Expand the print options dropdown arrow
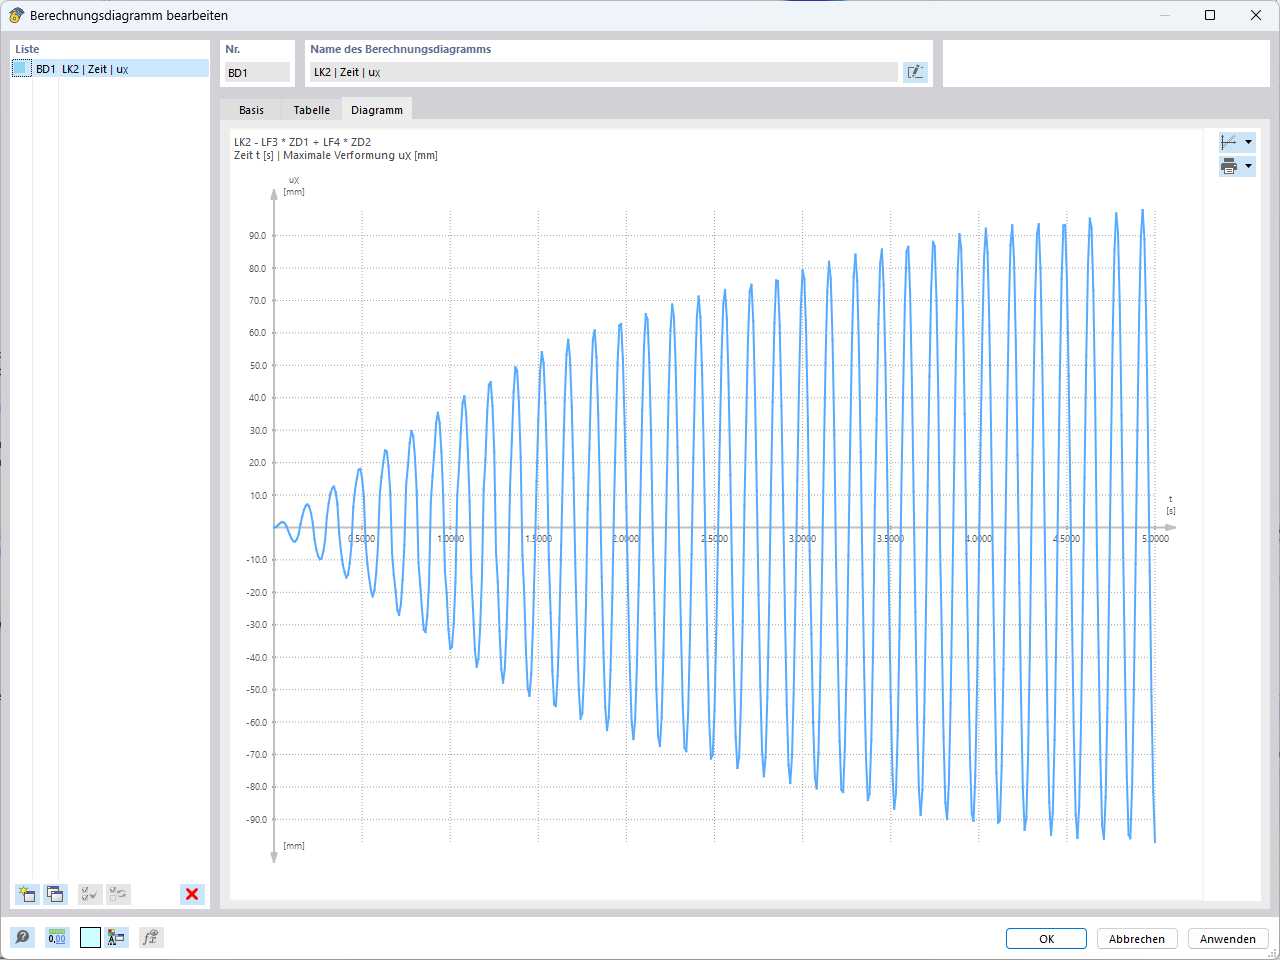 pos(1248,166)
